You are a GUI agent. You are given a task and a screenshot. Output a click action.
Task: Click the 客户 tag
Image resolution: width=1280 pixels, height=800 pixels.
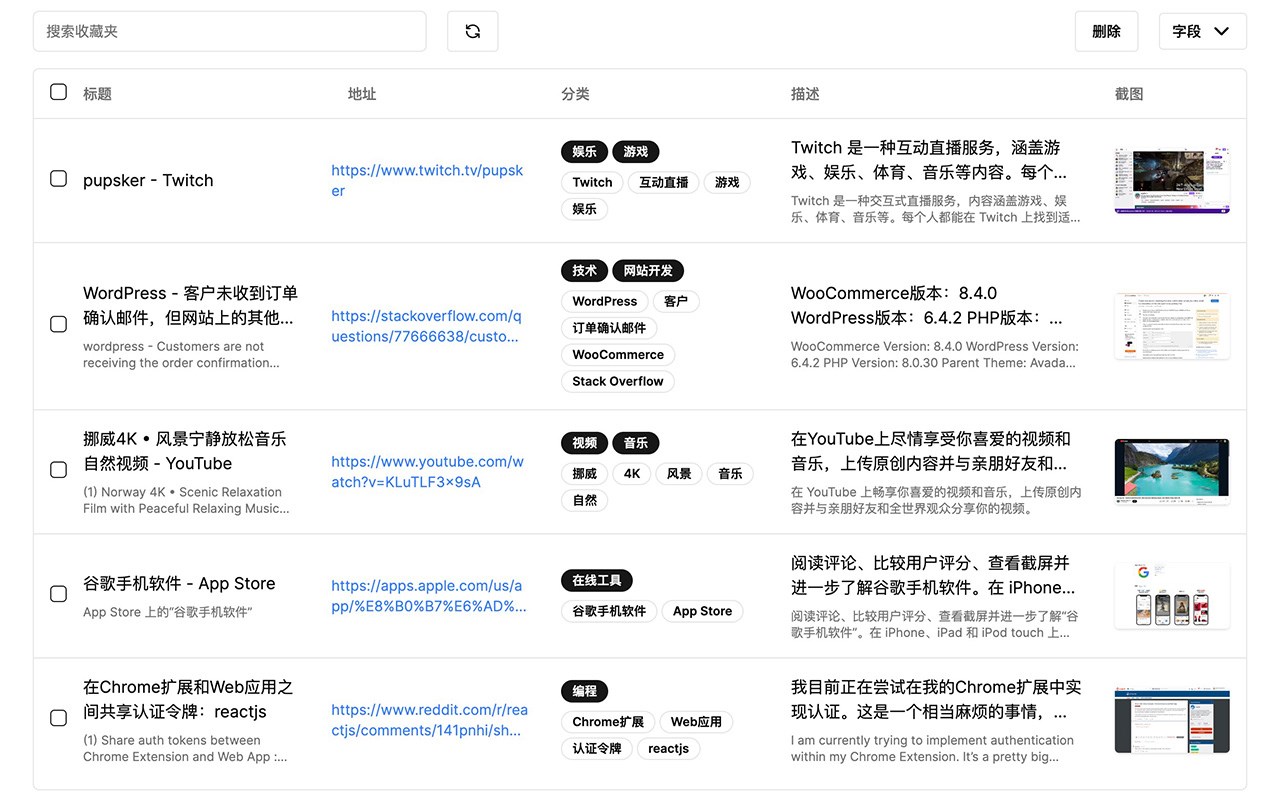pos(676,301)
